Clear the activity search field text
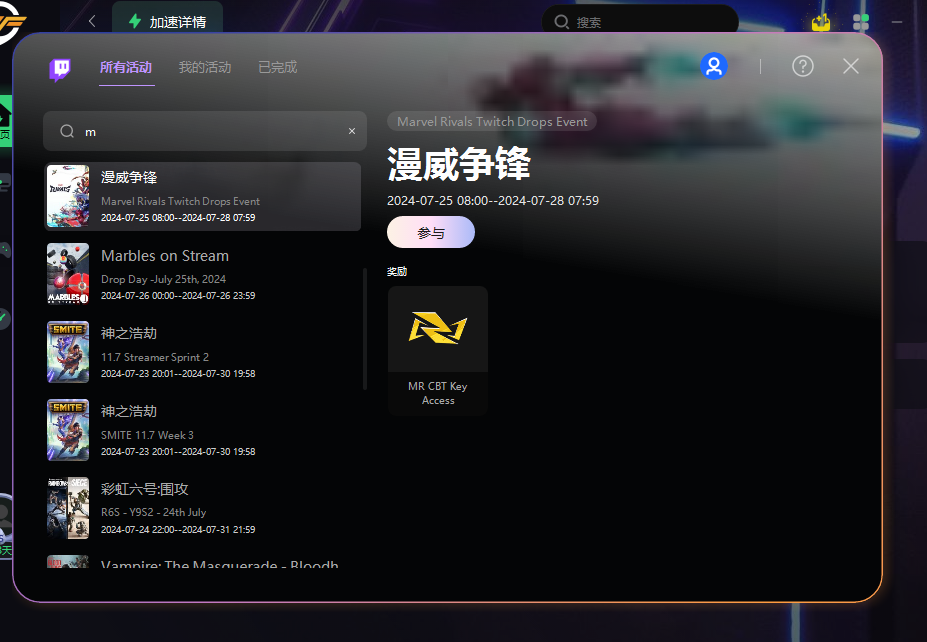This screenshot has width=927, height=642. click(x=352, y=131)
